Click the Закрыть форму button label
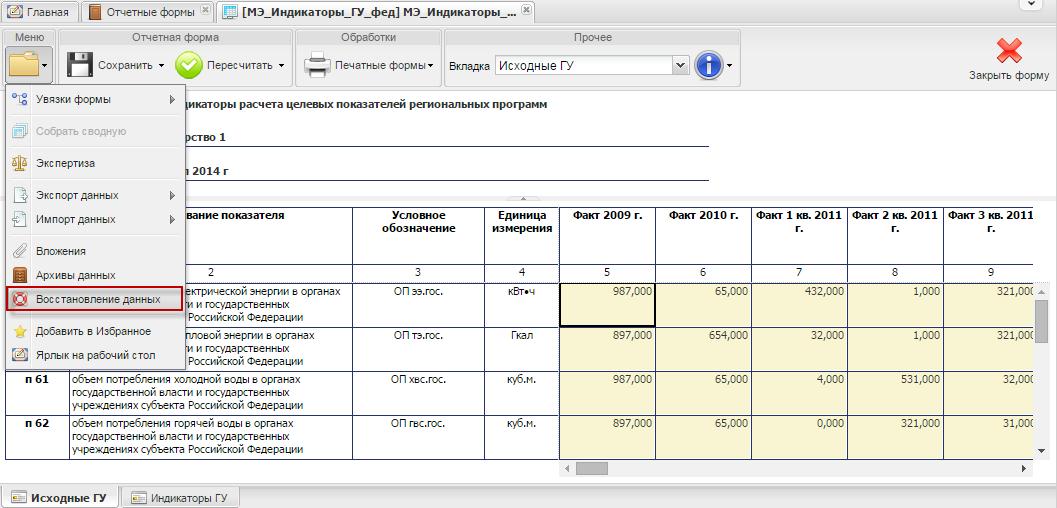 point(1009,75)
